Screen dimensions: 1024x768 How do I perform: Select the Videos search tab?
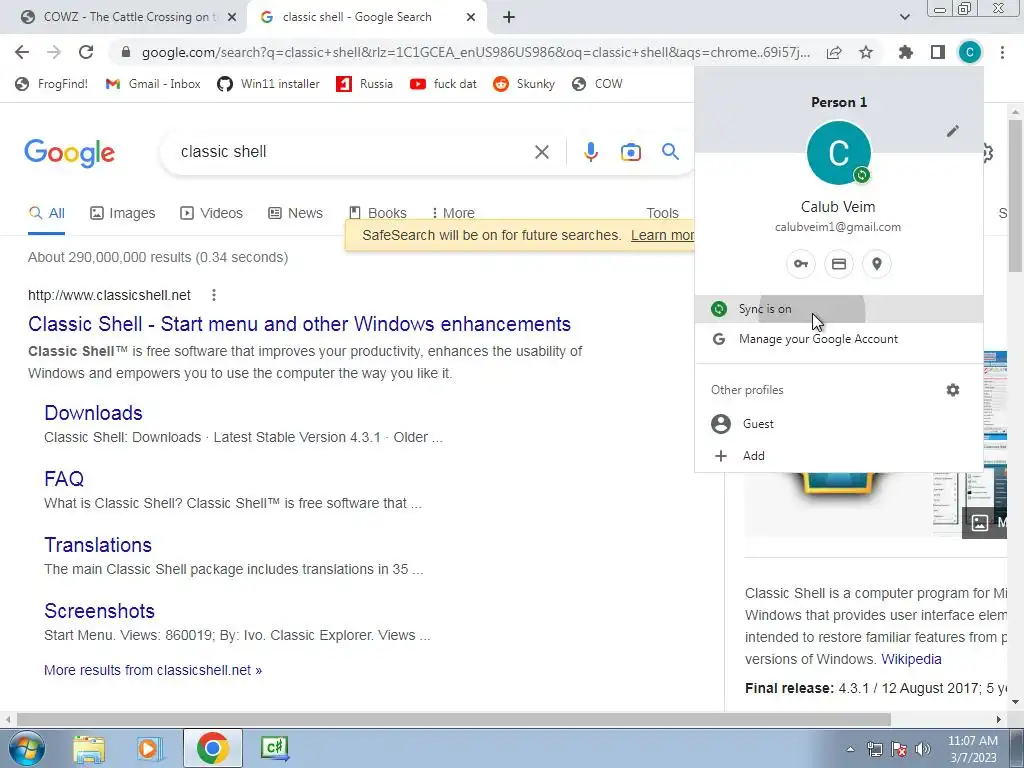pos(211,213)
